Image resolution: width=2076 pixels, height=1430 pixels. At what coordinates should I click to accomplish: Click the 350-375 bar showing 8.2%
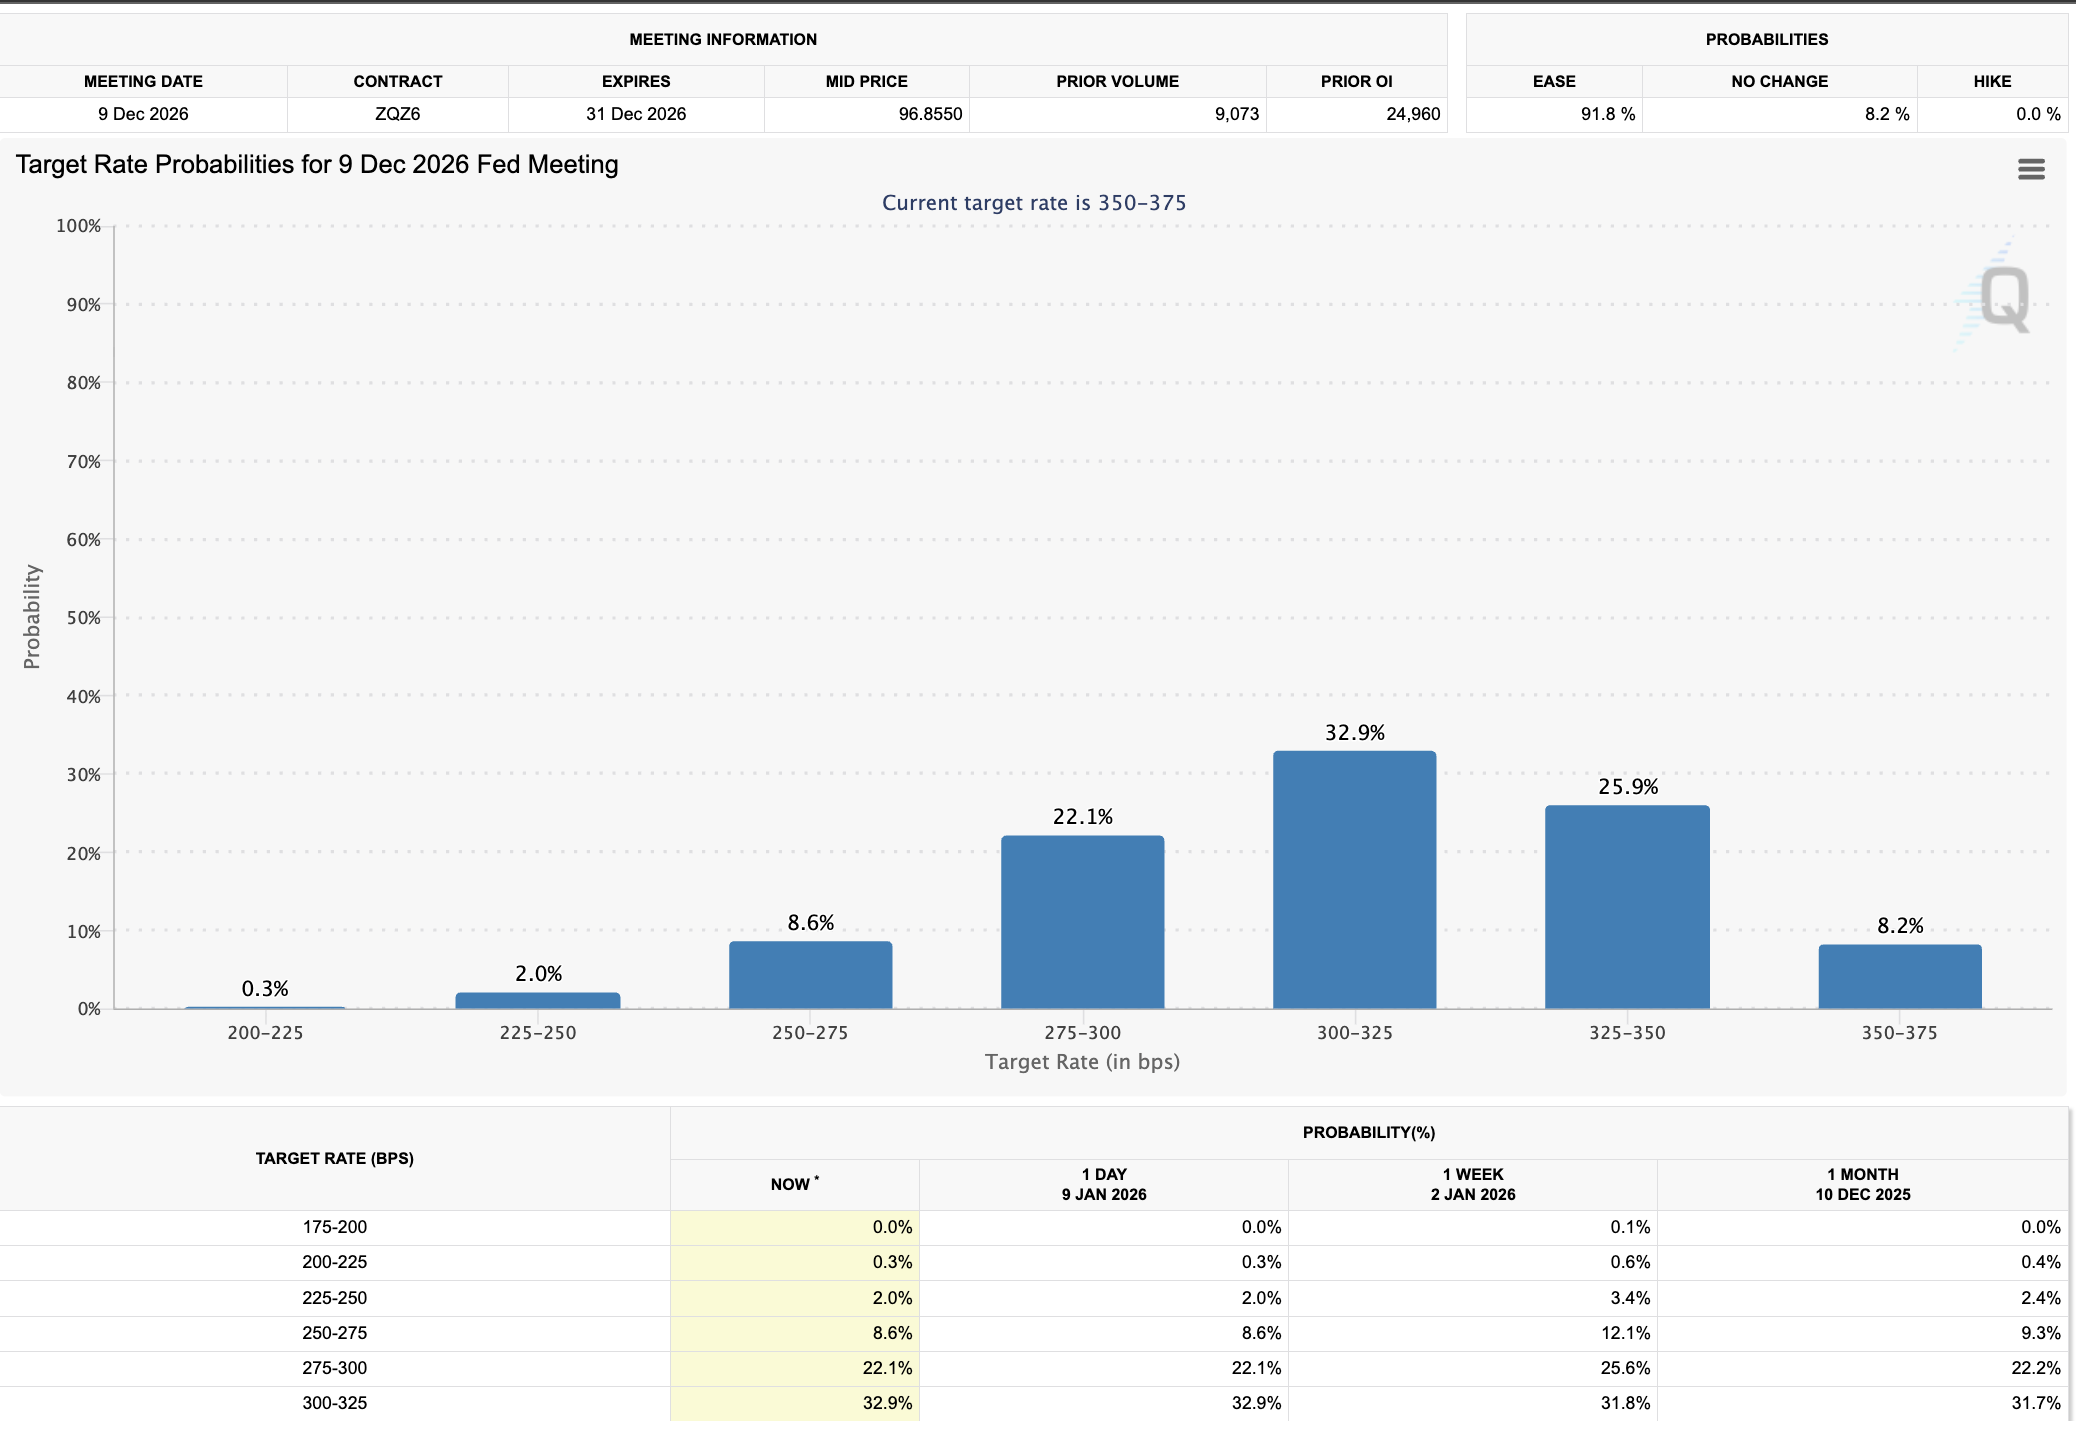pos(1899,977)
